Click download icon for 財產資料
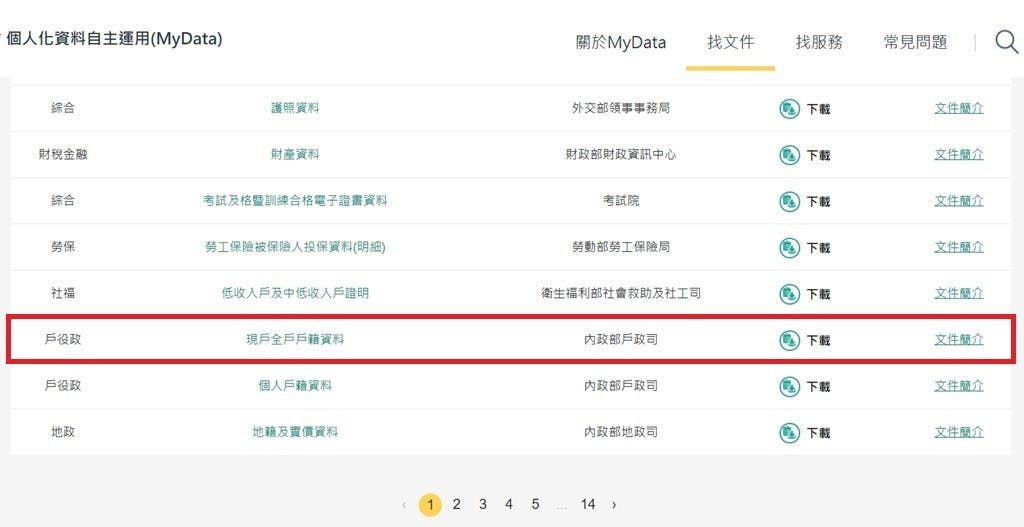Viewport: 1024px width, 527px height. [789, 155]
